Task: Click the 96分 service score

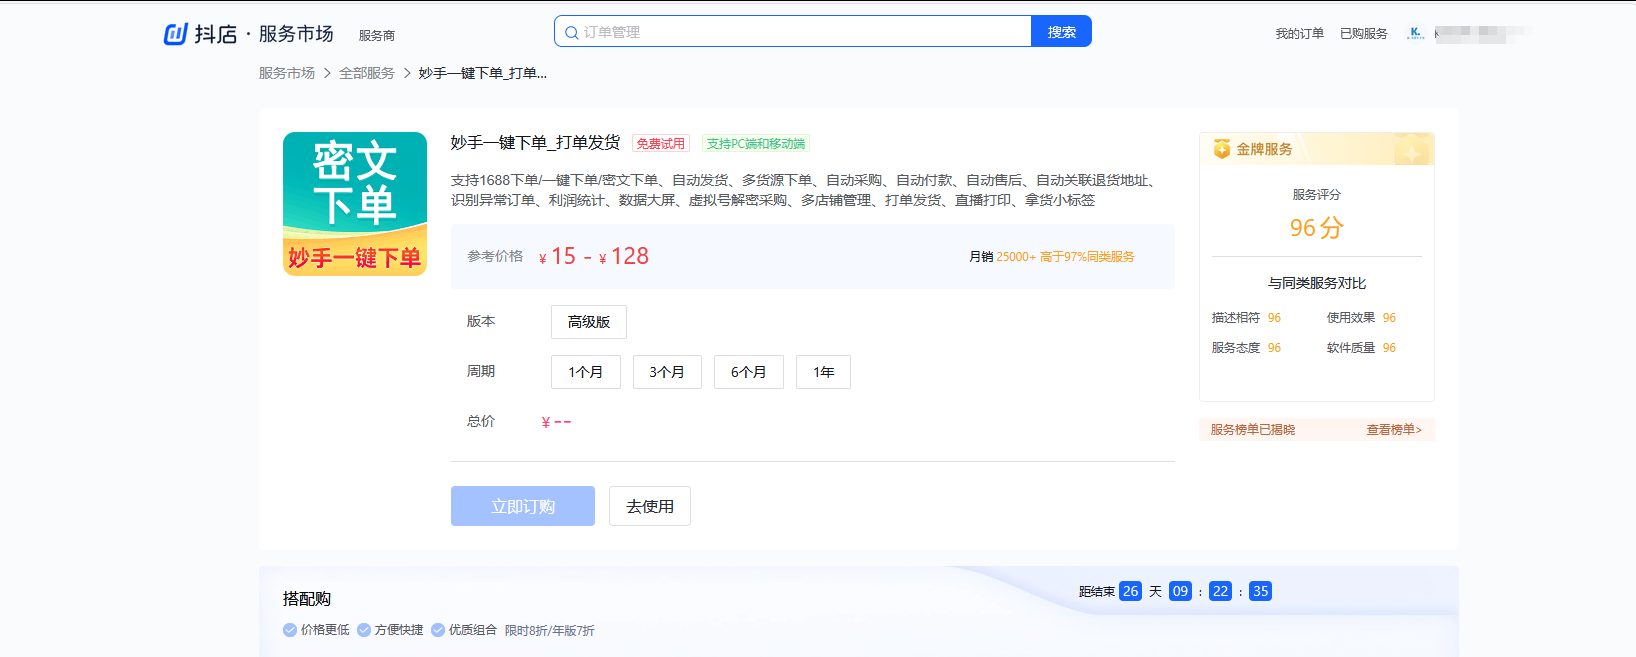Action: pos(1316,228)
